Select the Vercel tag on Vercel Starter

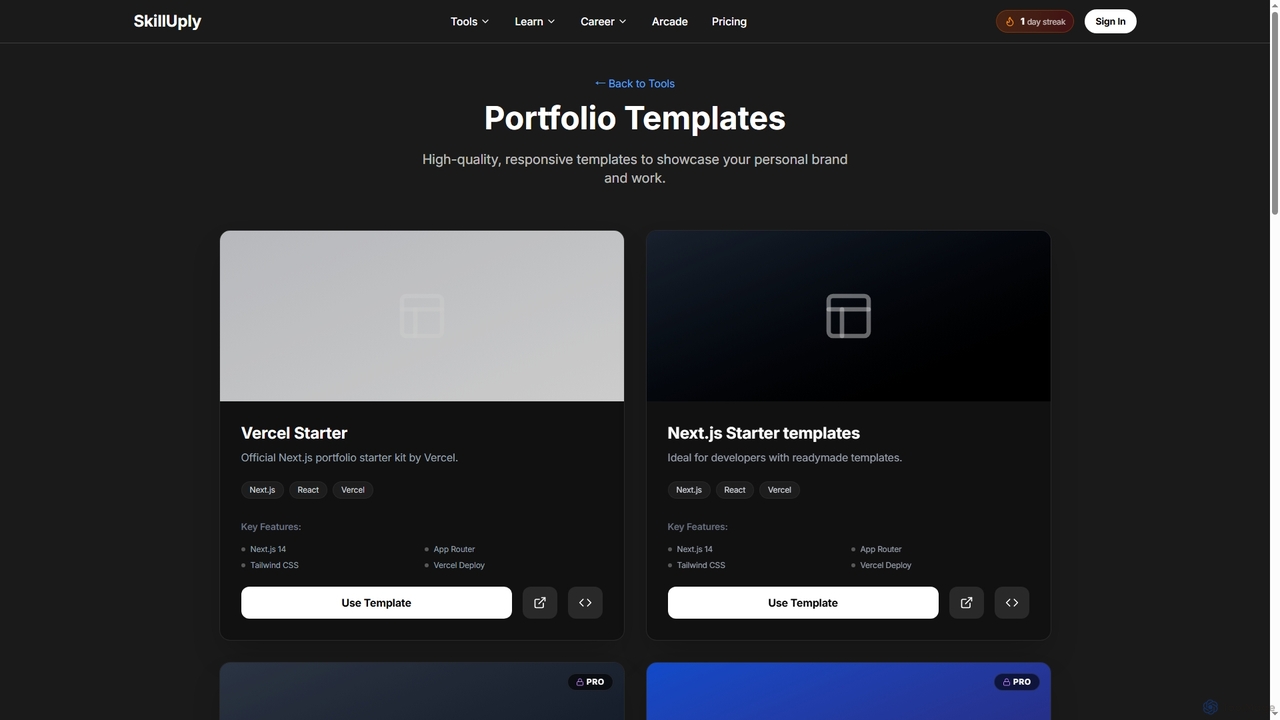pos(353,490)
